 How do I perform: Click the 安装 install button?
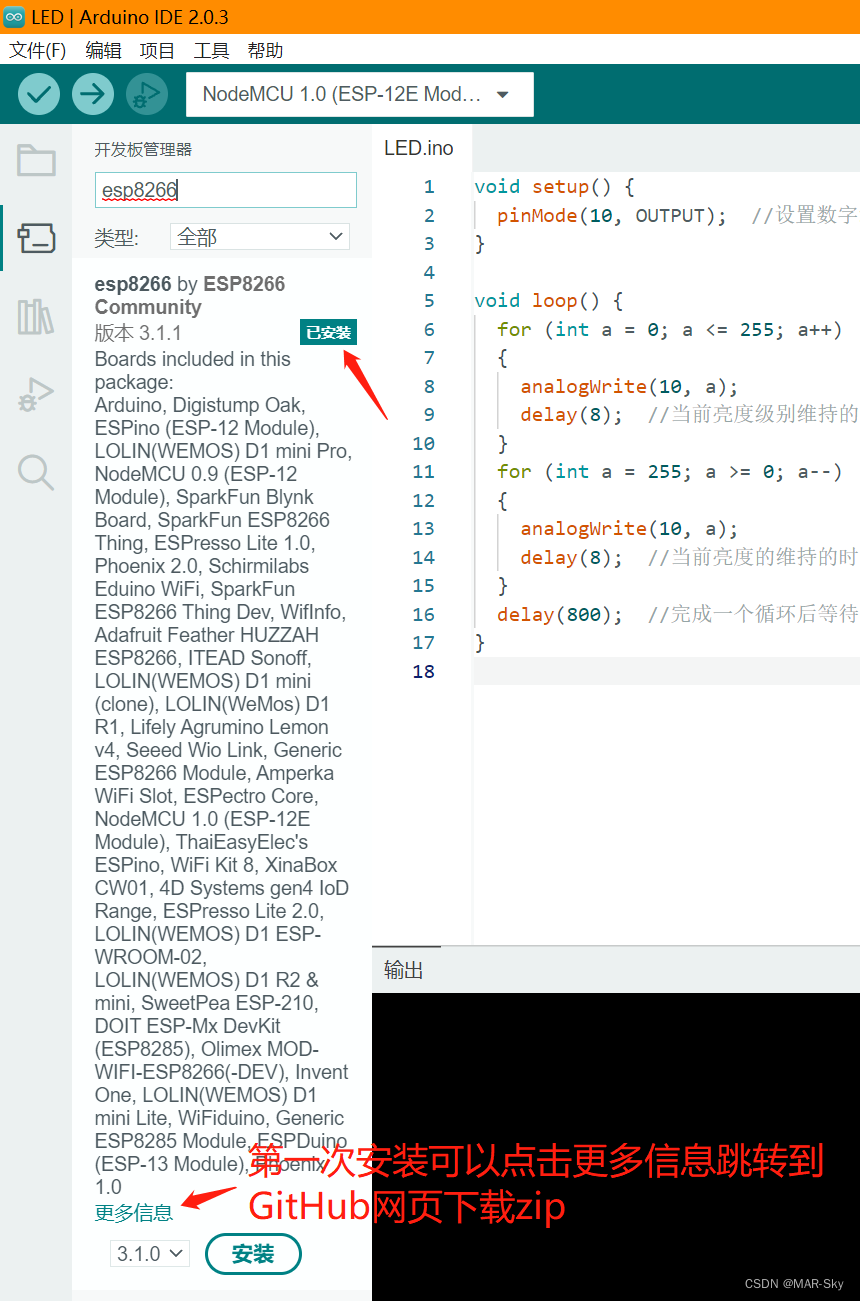tap(253, 1254)
